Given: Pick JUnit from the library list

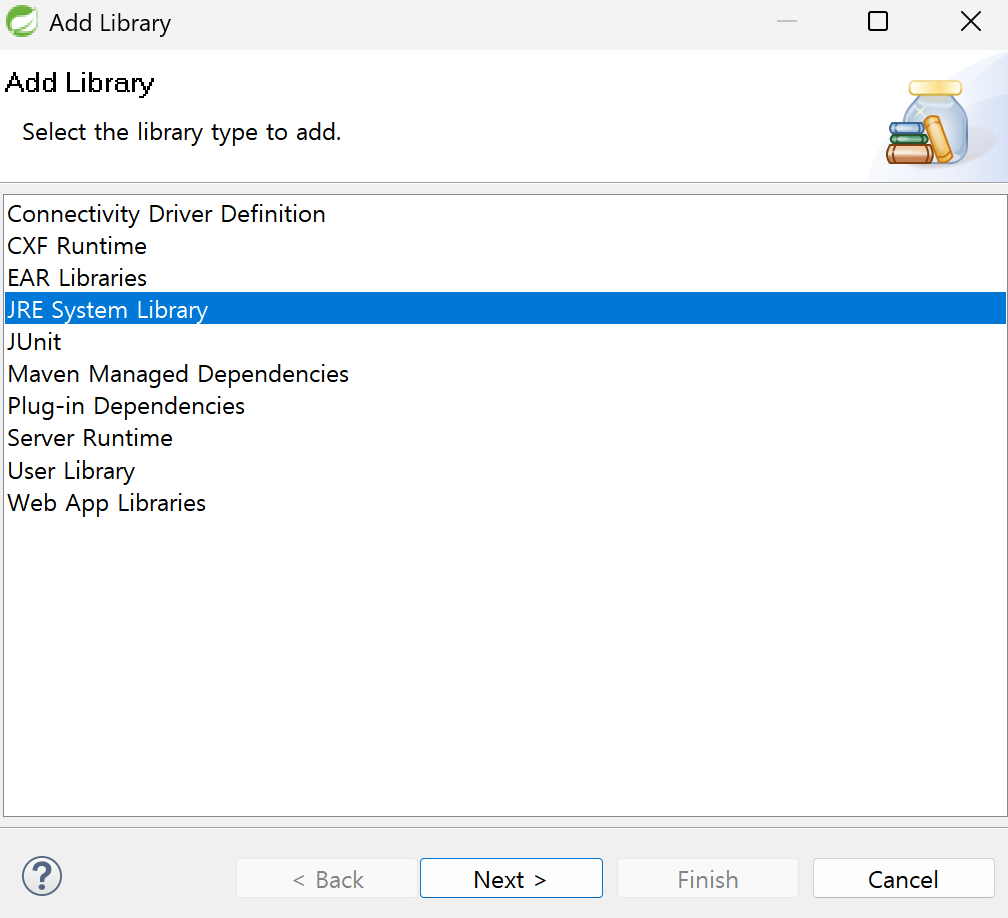Looking at the screenshot, I should tap(505, 341).
